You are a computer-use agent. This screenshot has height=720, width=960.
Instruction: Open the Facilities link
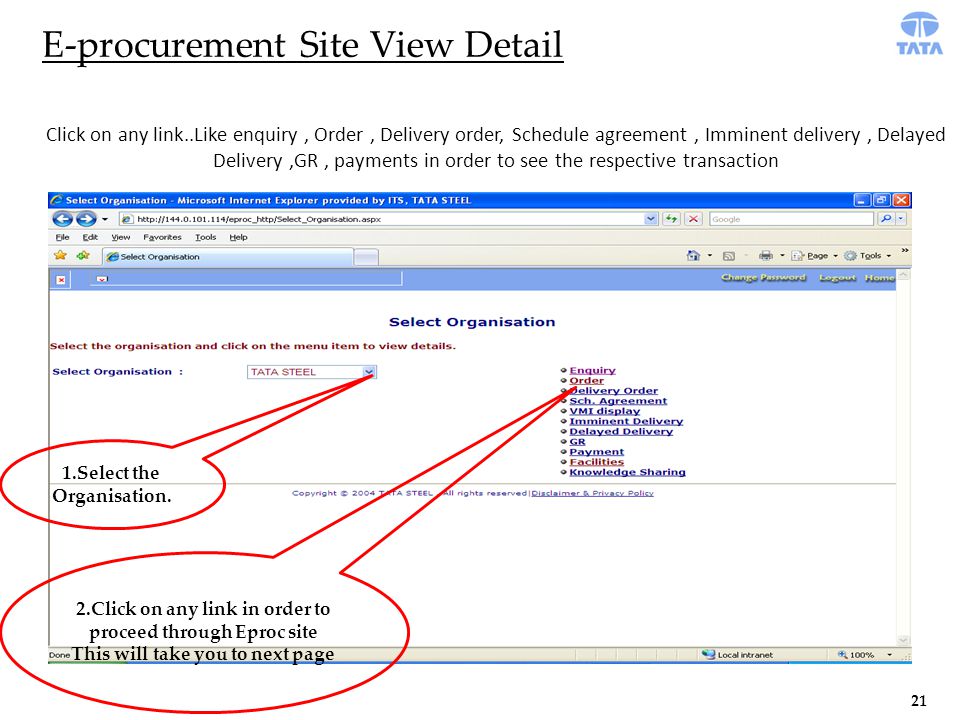pos(596,462)
